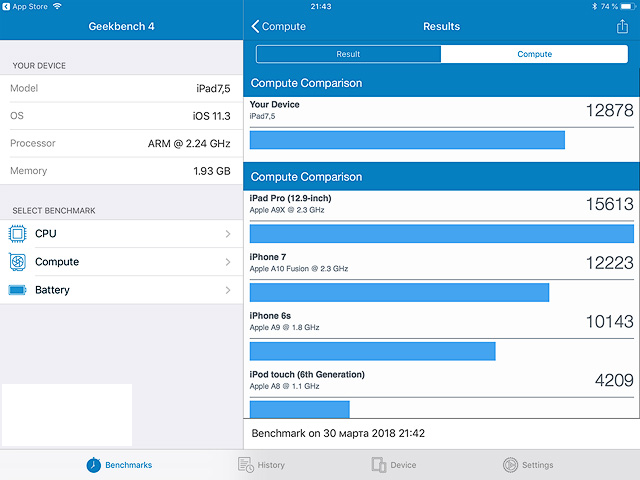Tap Apple A10 Fusion @ 2.3 GHz text

tap(299, 269)
